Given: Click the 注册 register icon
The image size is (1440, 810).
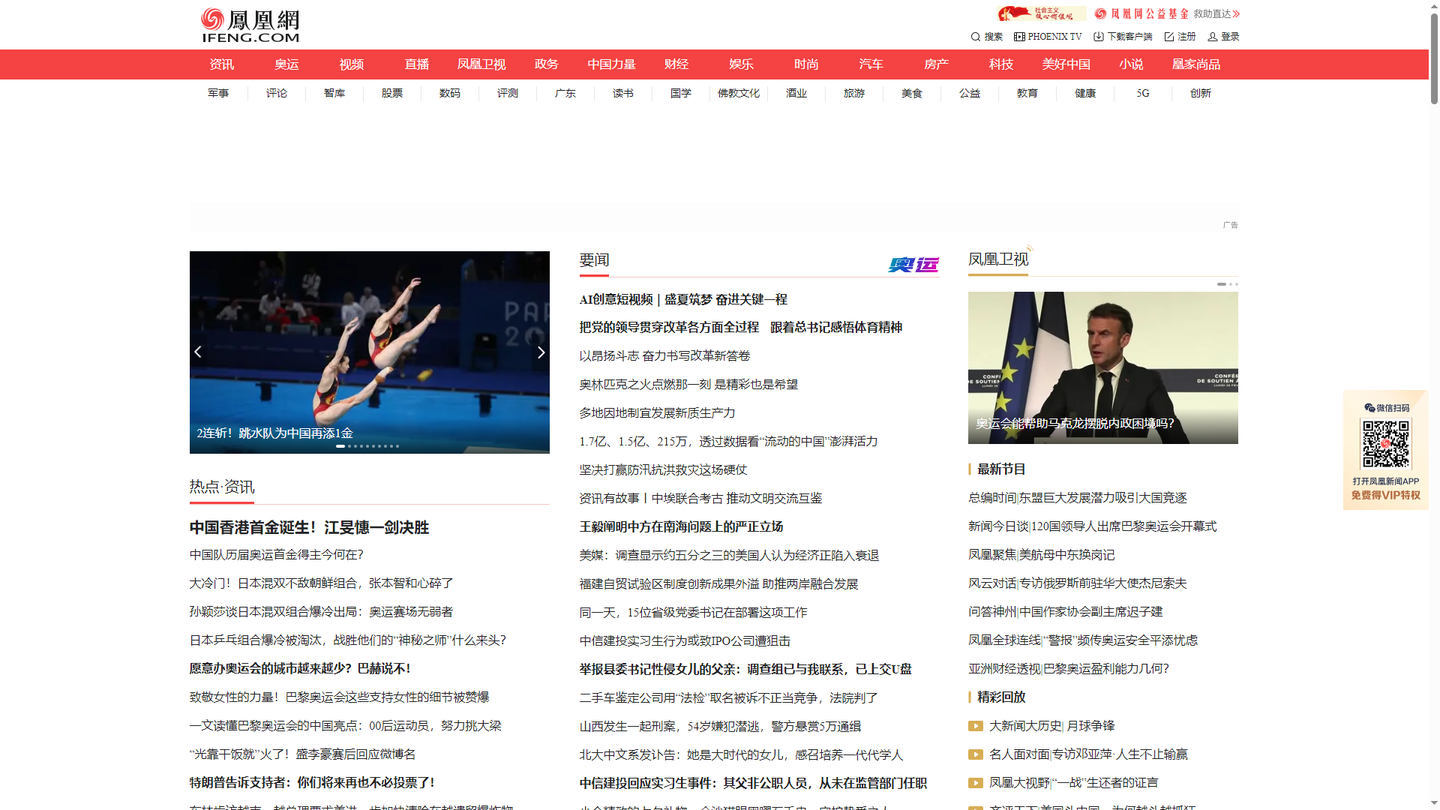Looking at the screenshot, I should (x=1169, y=37).
